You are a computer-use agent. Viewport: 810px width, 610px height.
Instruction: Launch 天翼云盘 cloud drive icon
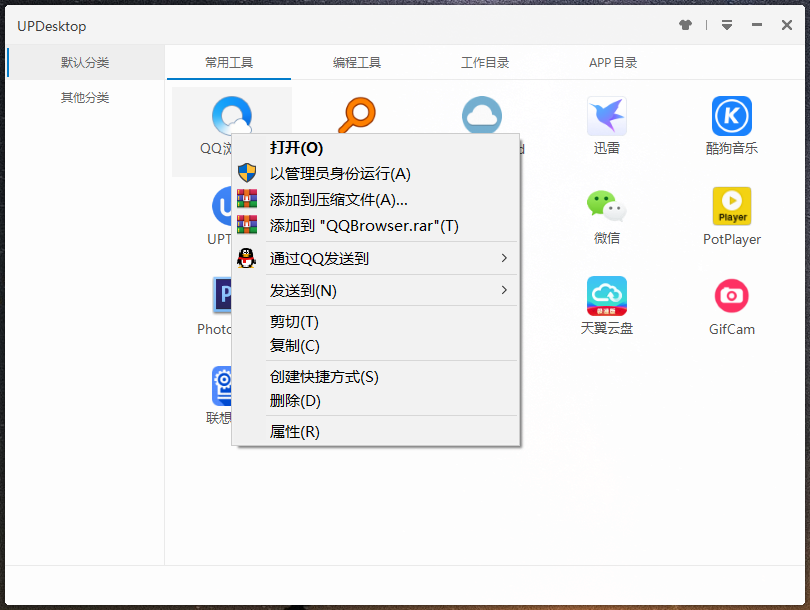coord(606,296)
